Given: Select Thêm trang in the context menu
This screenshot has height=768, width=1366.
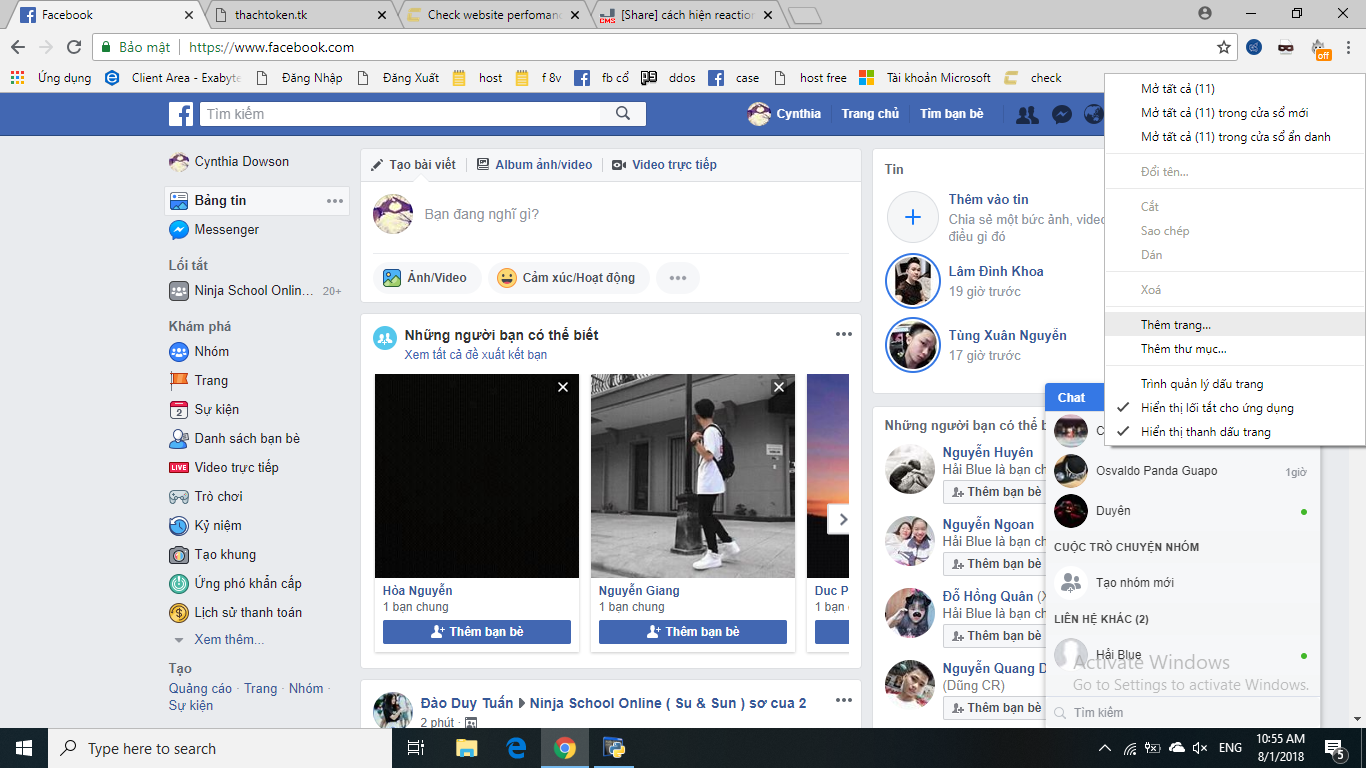Looking at the screenshot, I should click(x=1235, y=325).
